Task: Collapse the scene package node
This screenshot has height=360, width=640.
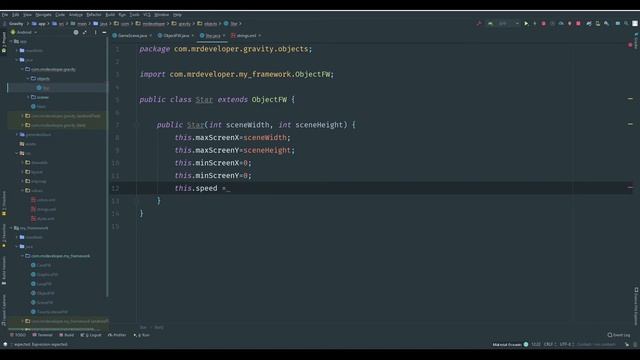Action: click(x=28, y=97)
